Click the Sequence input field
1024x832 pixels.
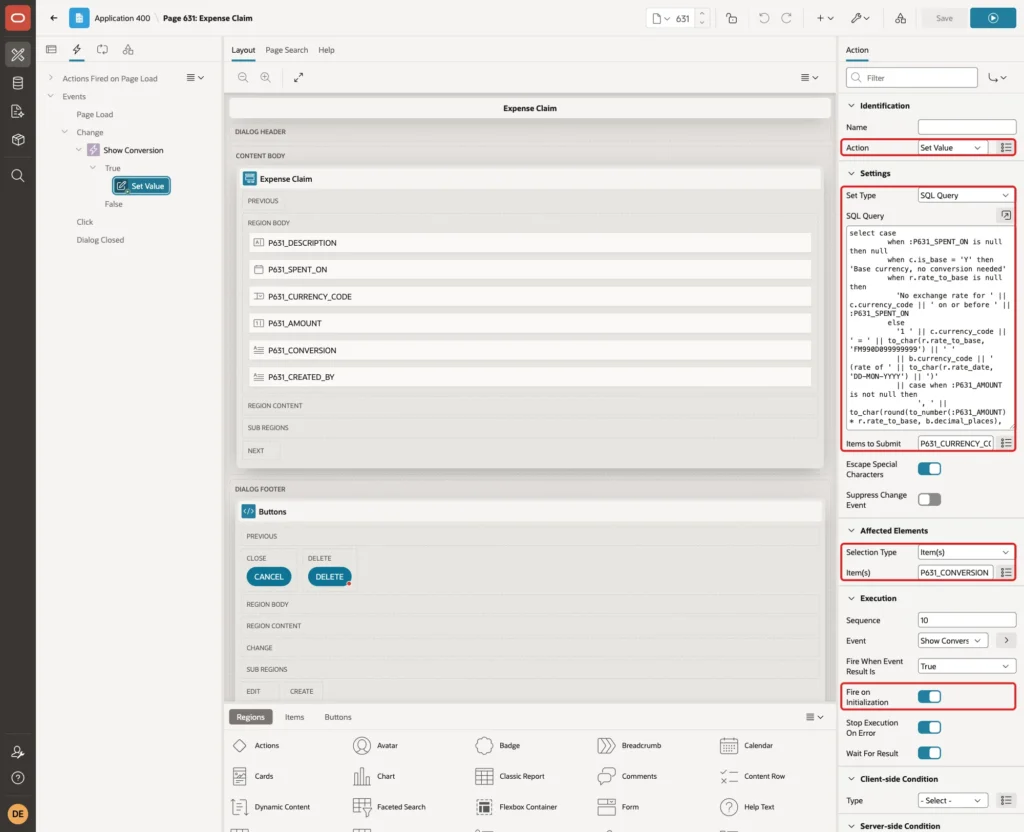click(x=967, y=620)
